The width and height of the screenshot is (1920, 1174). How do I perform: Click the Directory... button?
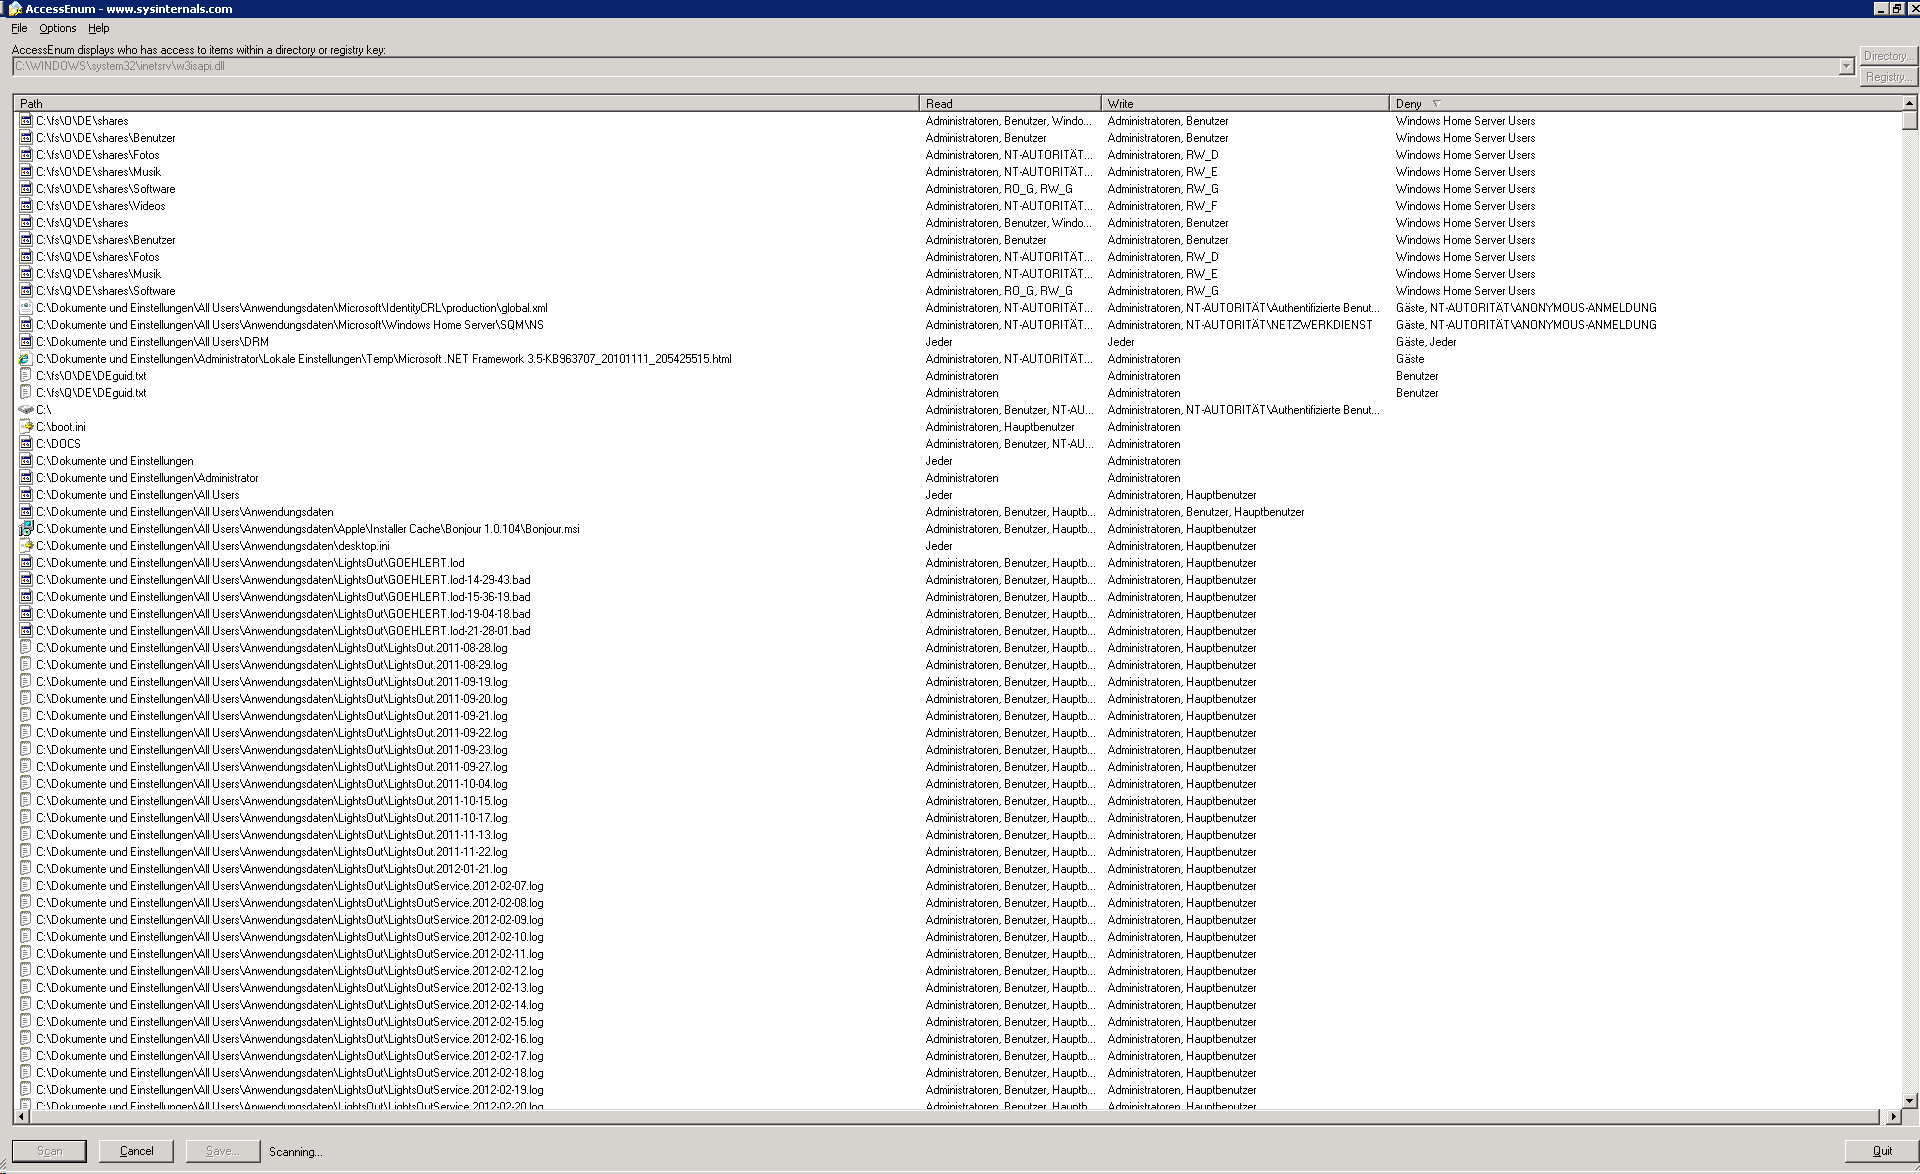(x=1888, y=56)
